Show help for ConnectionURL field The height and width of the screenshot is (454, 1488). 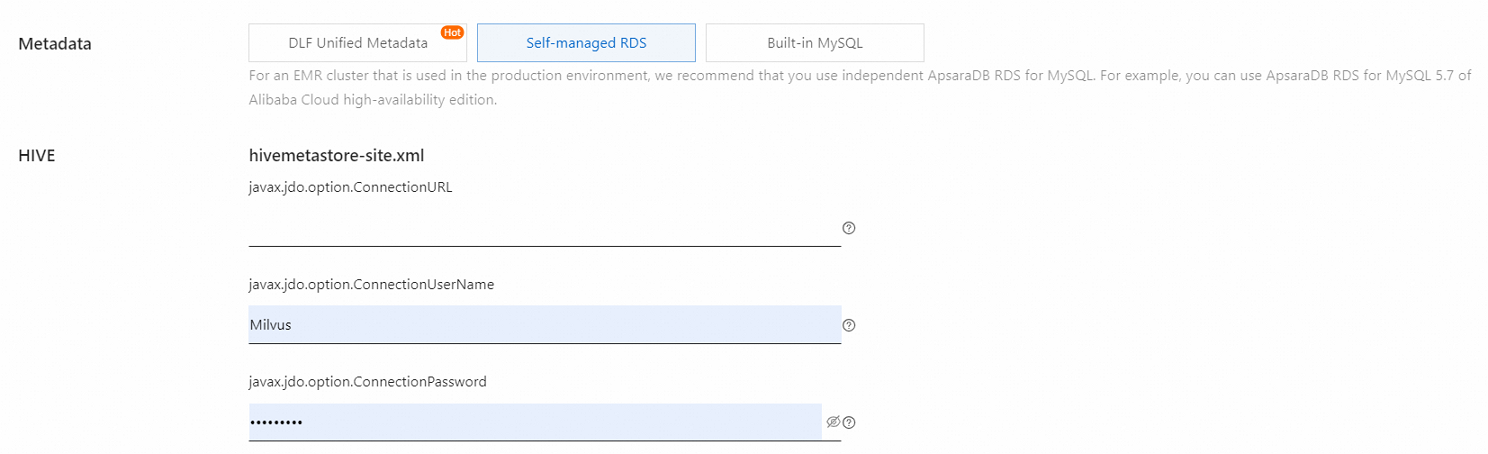(849, 228)
